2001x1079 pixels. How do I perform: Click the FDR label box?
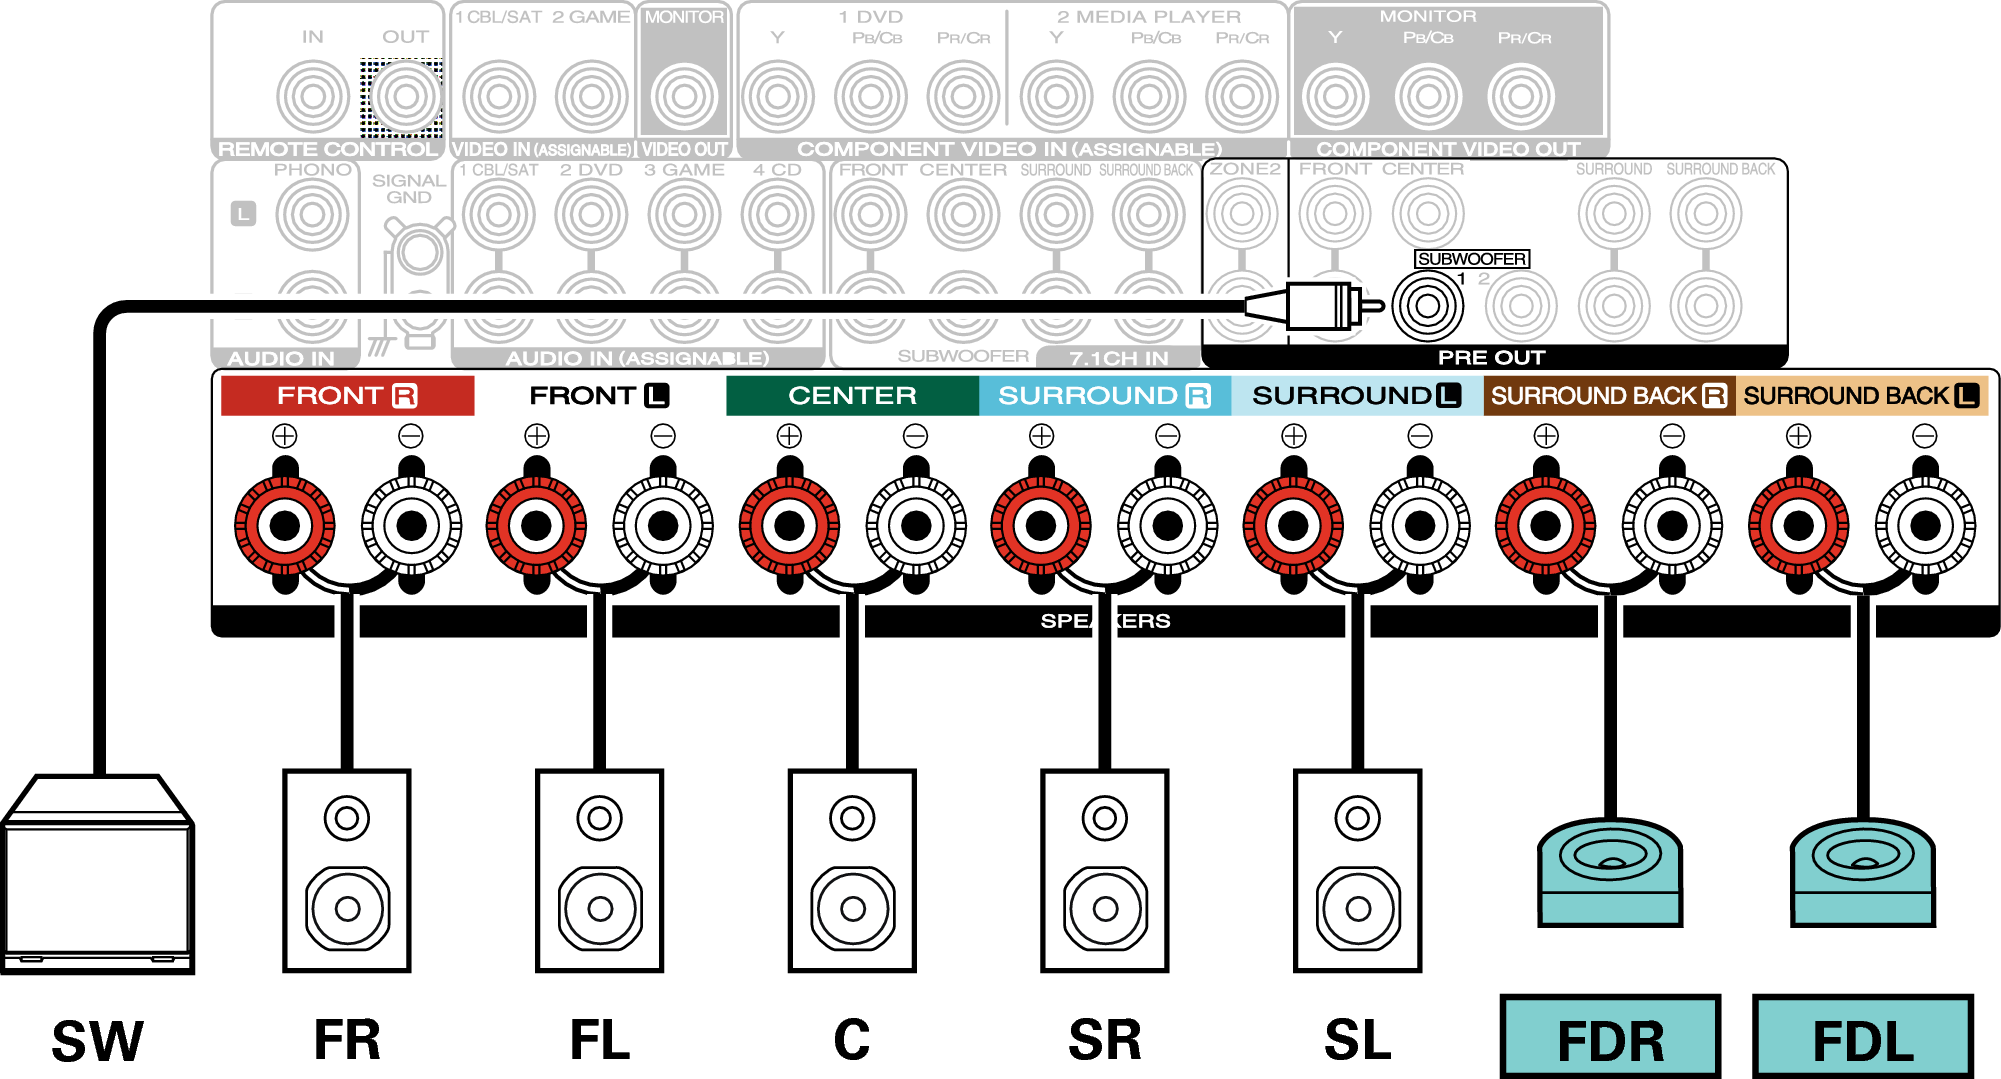(x=1610, y=1037)
